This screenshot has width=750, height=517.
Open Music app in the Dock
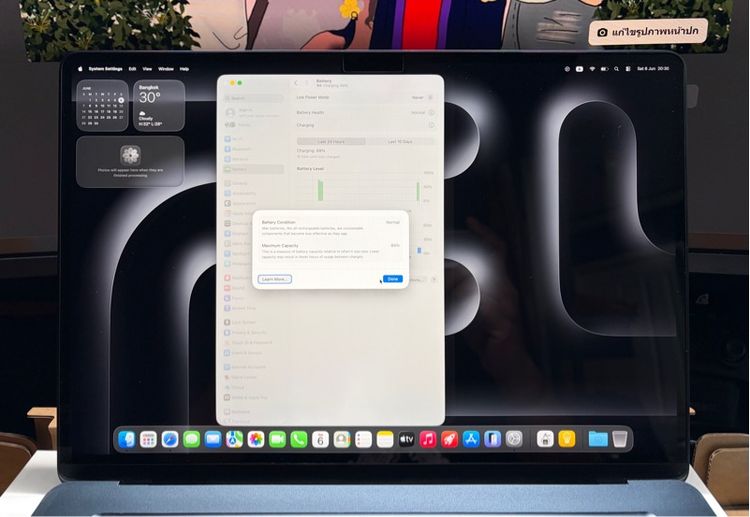click(x=428, y=439)
